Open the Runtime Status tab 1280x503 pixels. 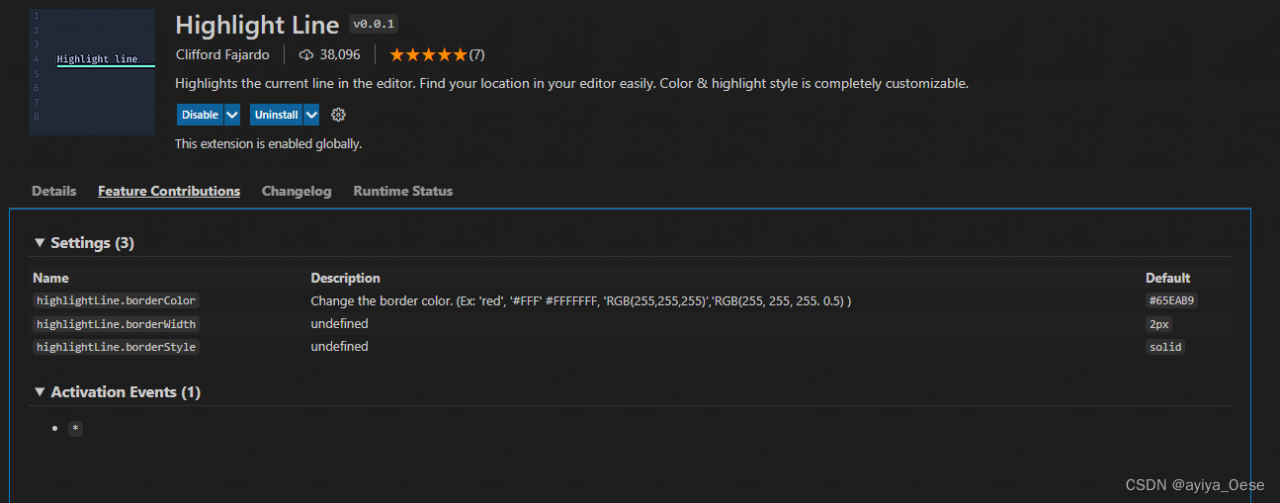[403, 191]
